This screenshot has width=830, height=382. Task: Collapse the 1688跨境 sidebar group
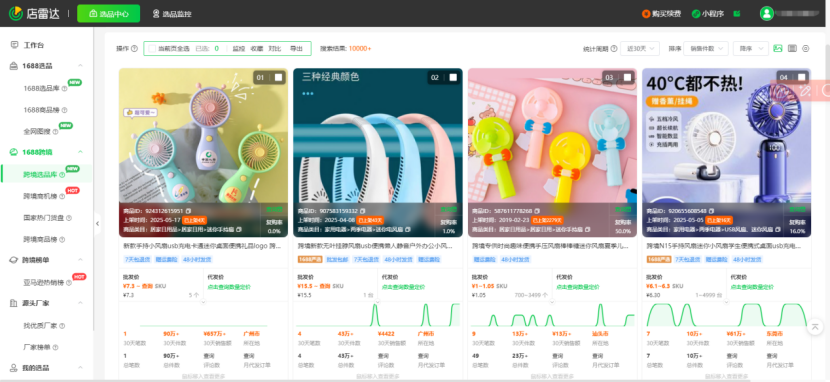click(x=80, y=152)
